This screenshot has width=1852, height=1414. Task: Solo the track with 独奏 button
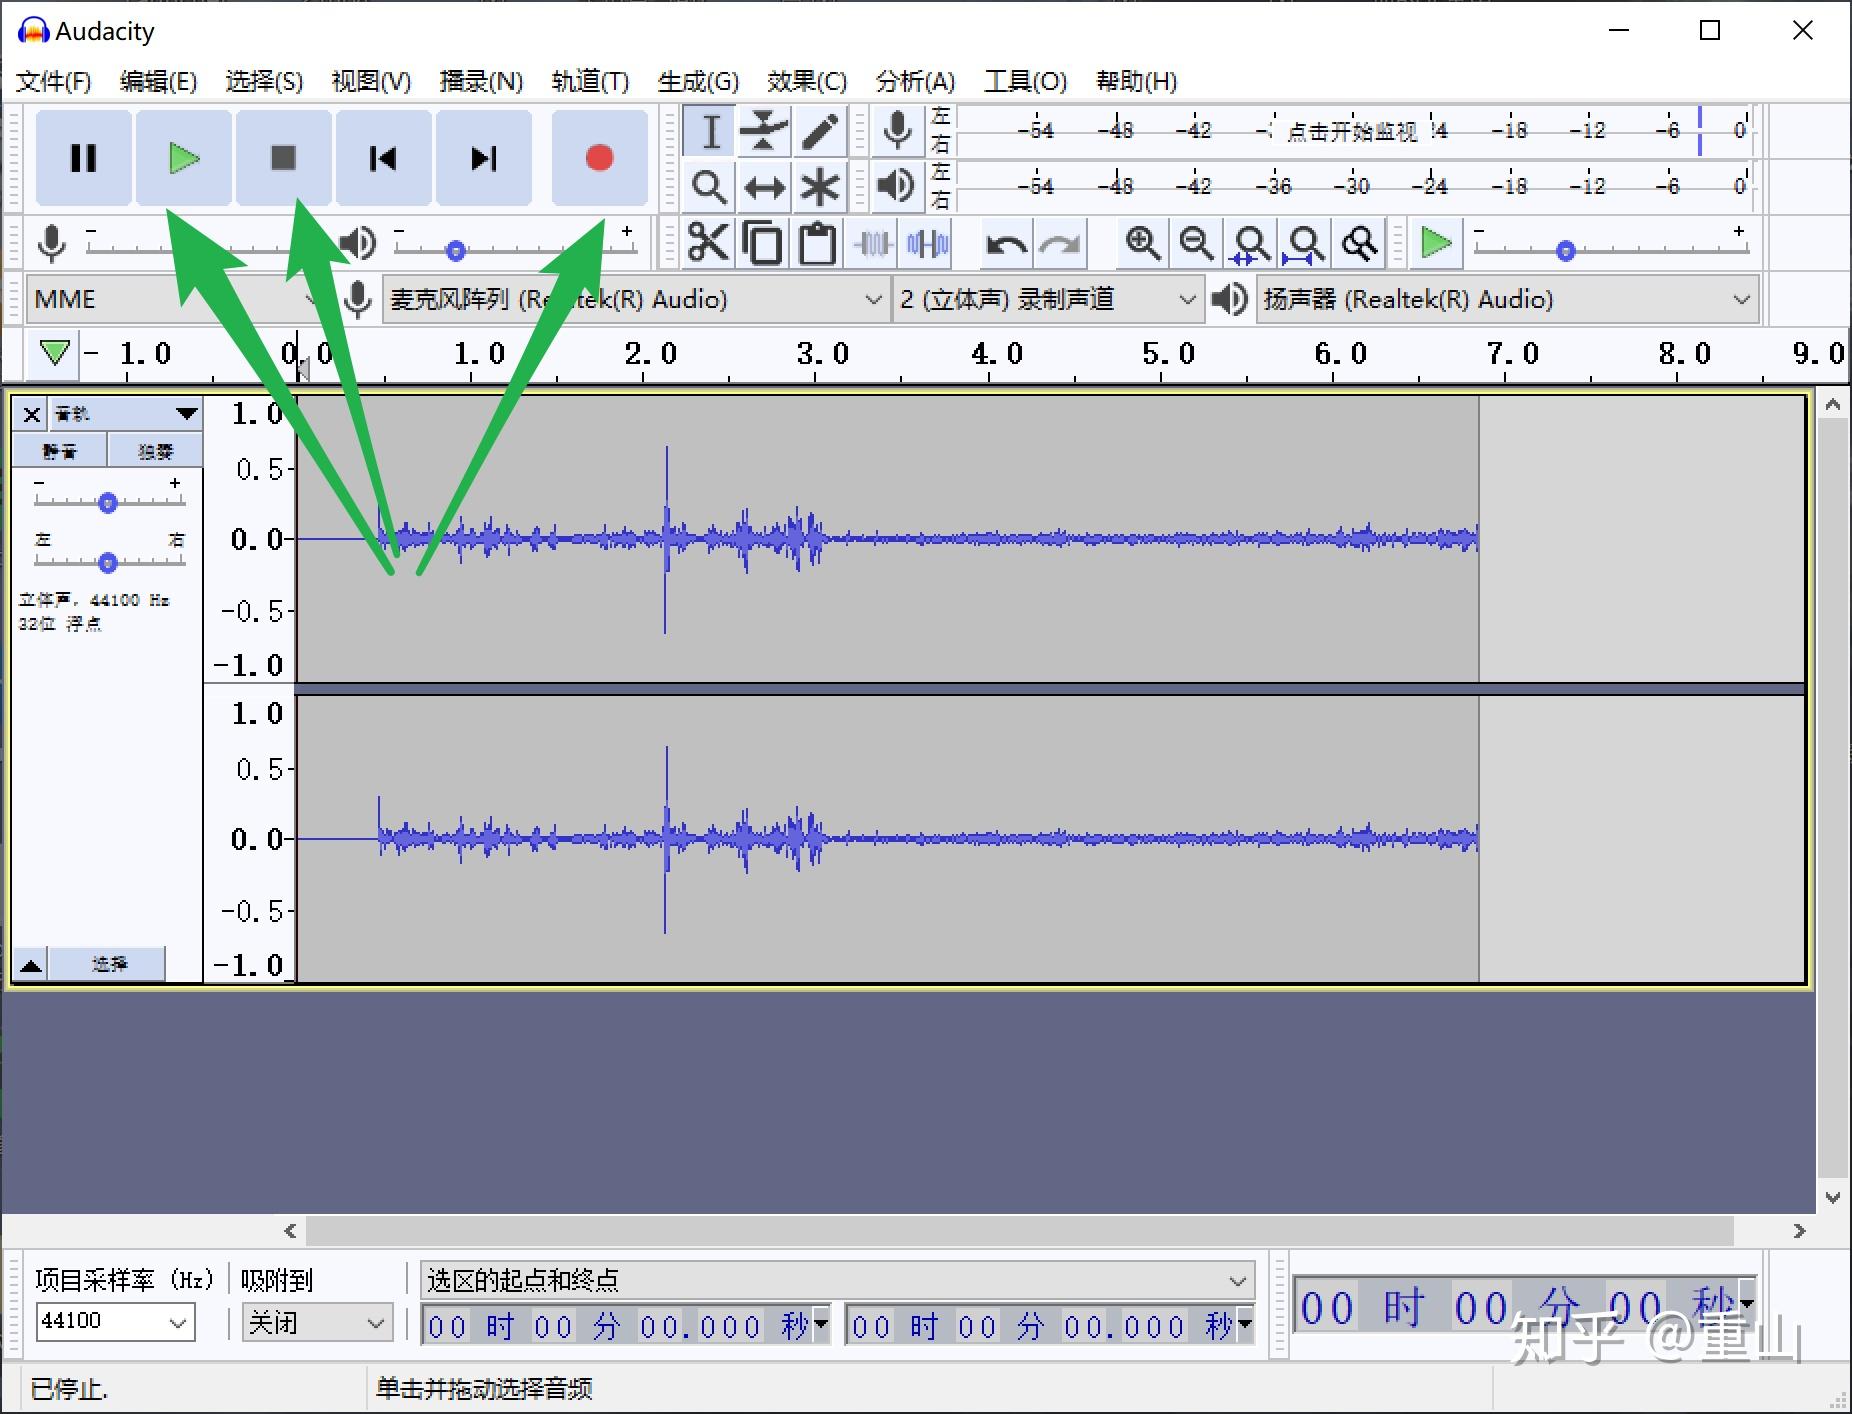tap(155, 451)
